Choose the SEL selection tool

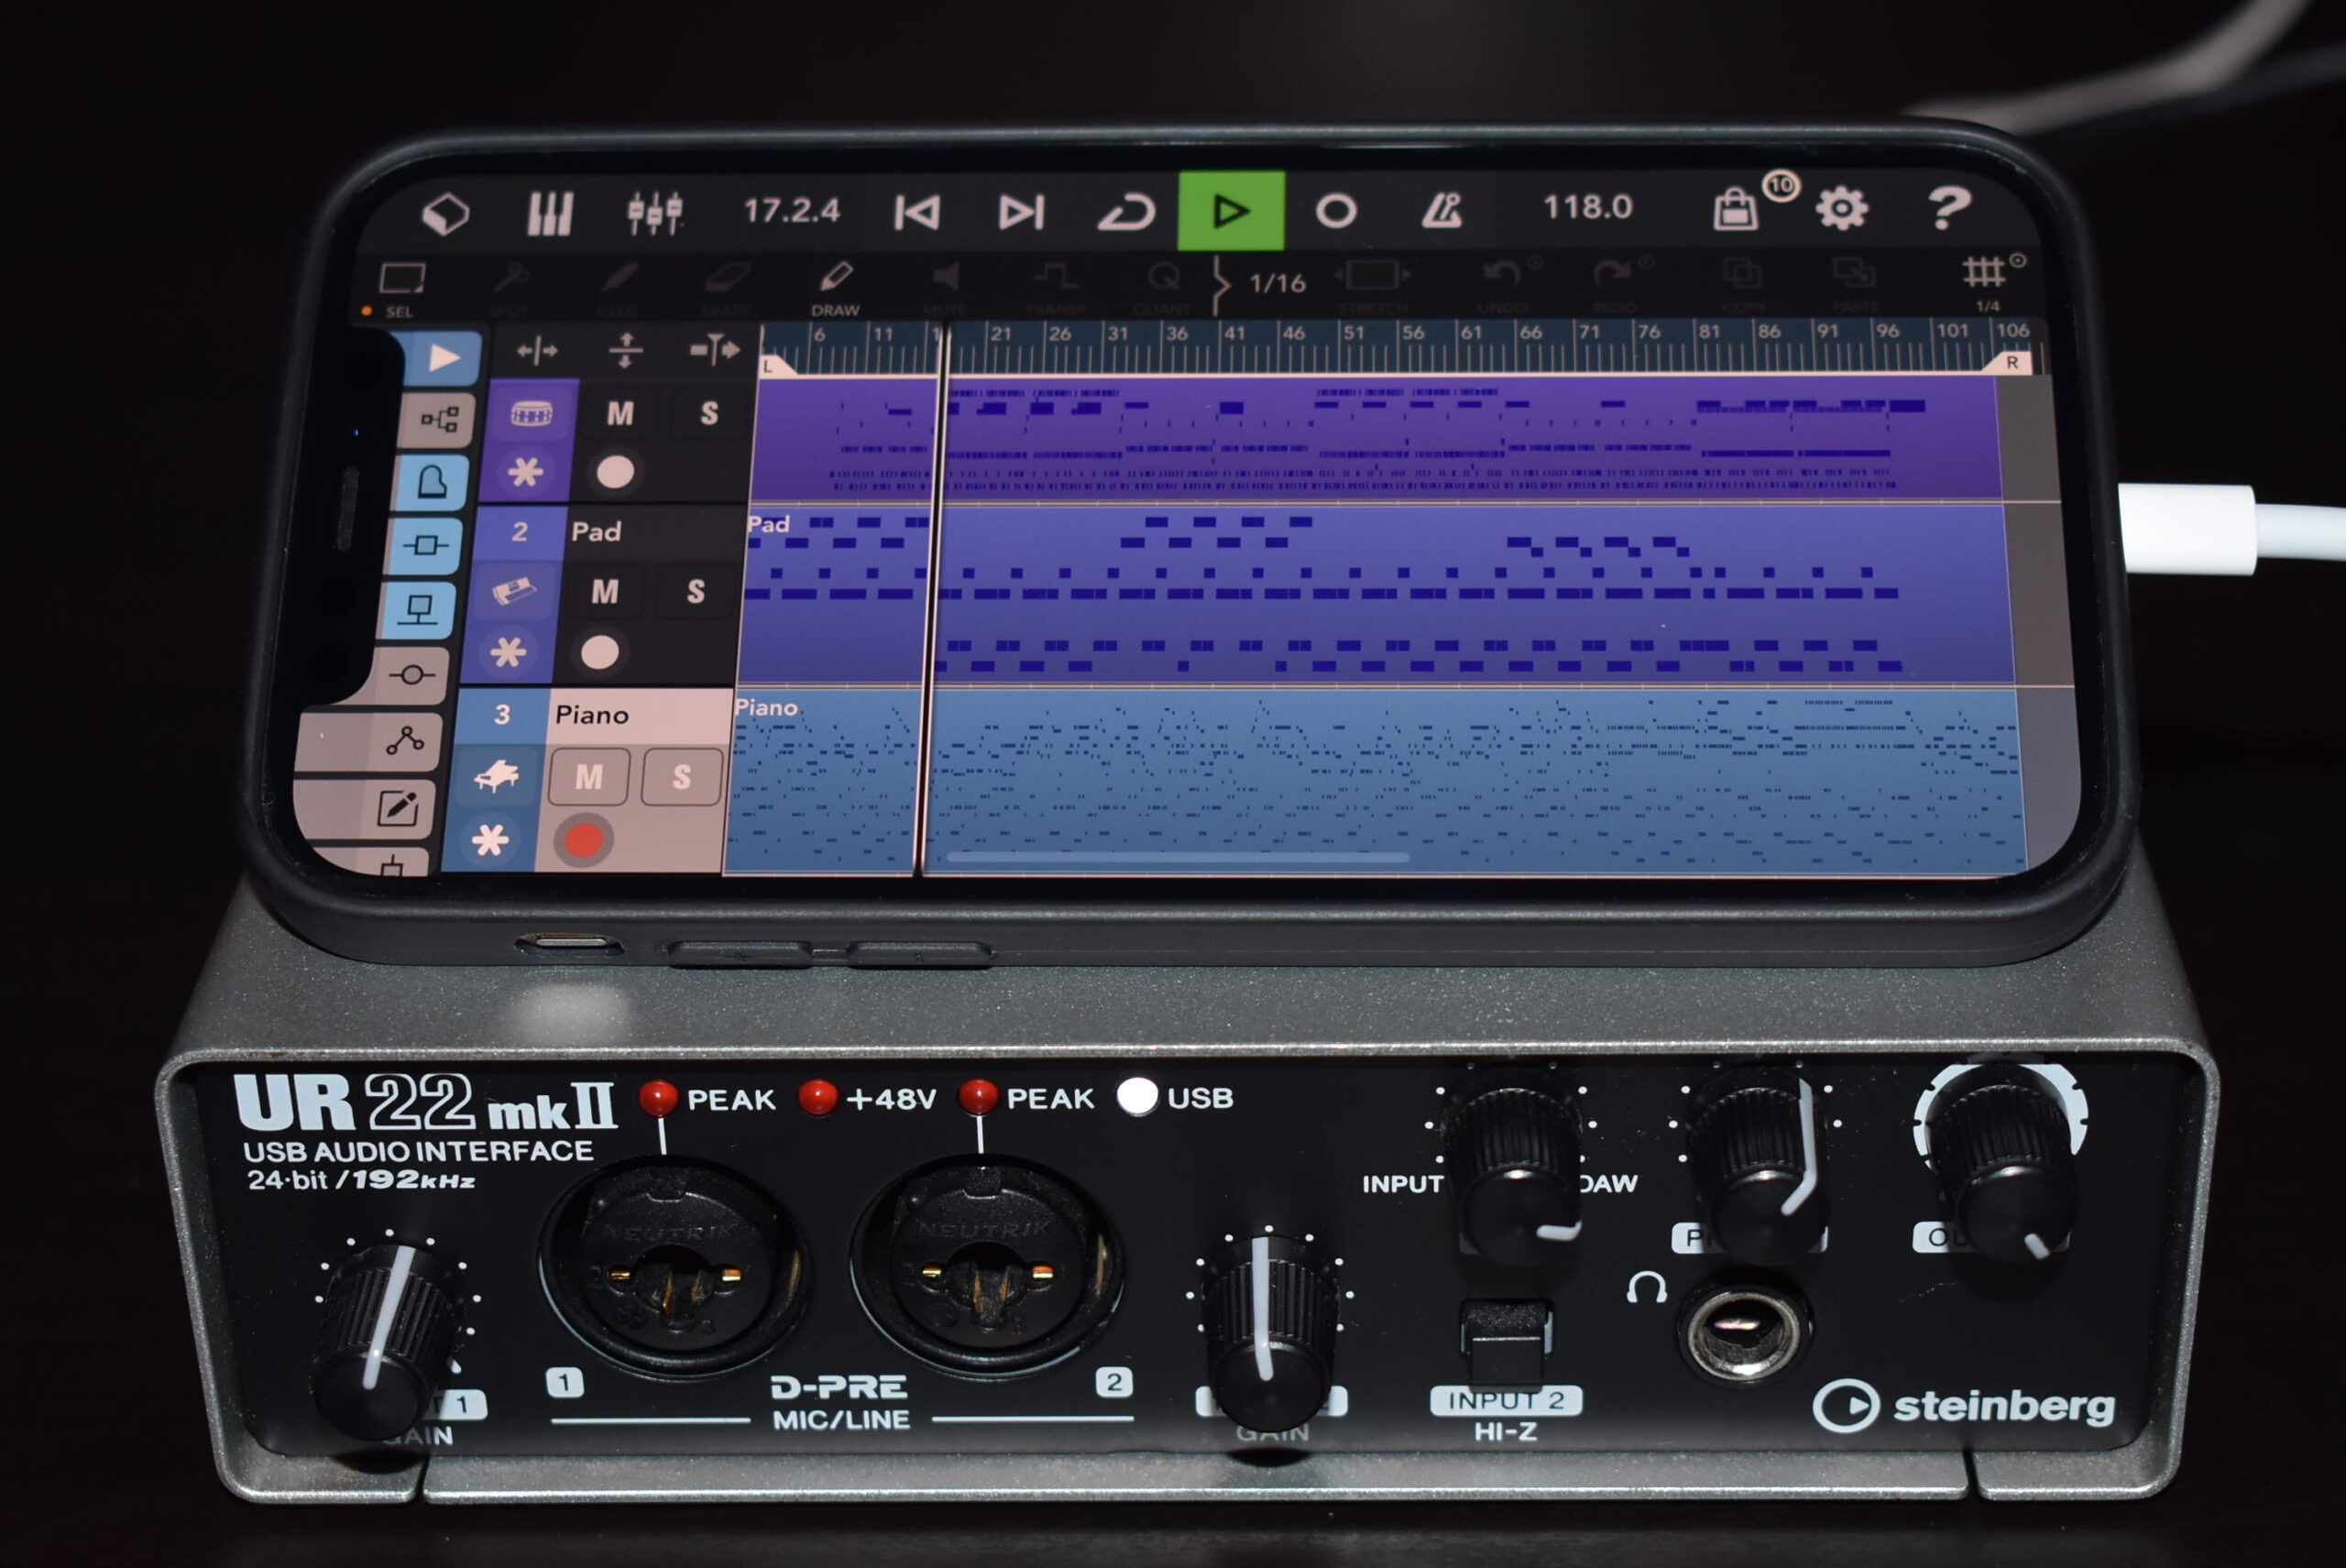pyautogui.click(x=402, y=288)
